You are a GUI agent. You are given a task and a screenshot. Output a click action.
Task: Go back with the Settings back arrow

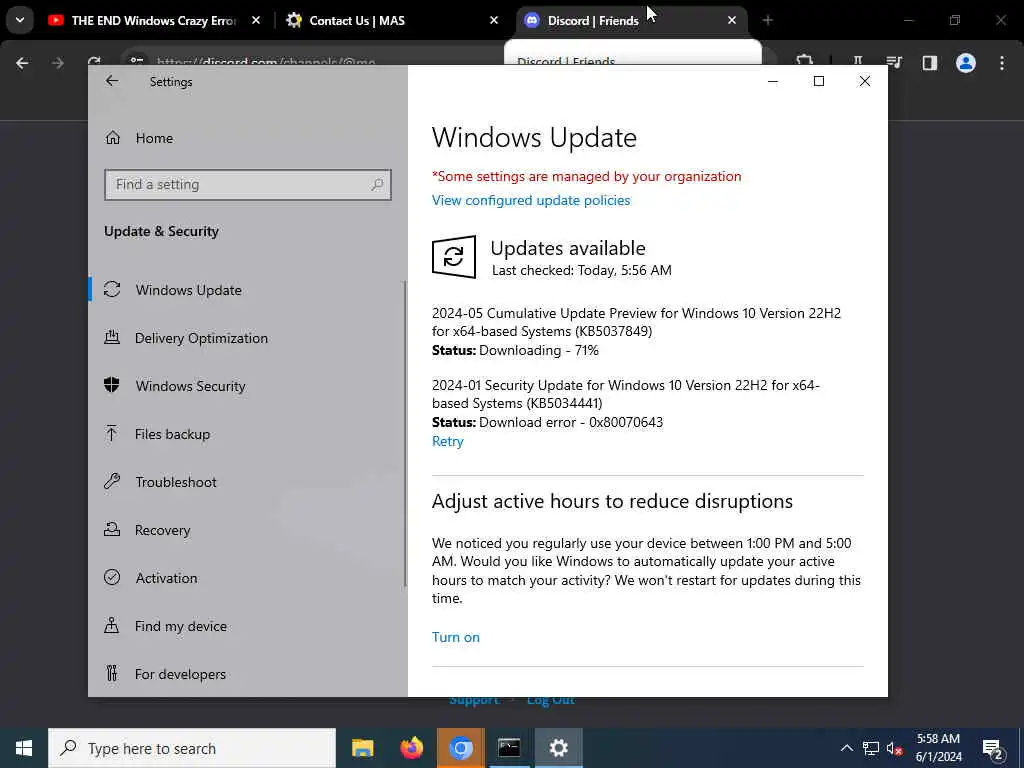click(x=112, y=81)
